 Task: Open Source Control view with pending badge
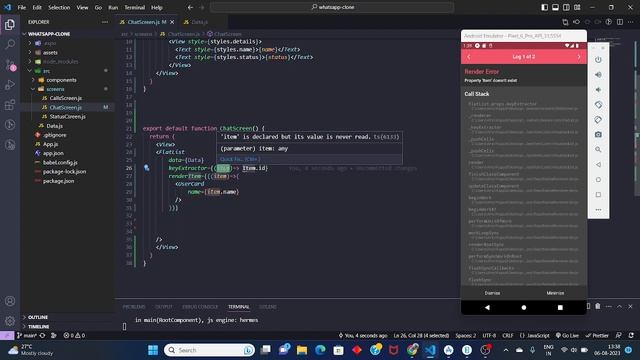coord(10,64)
